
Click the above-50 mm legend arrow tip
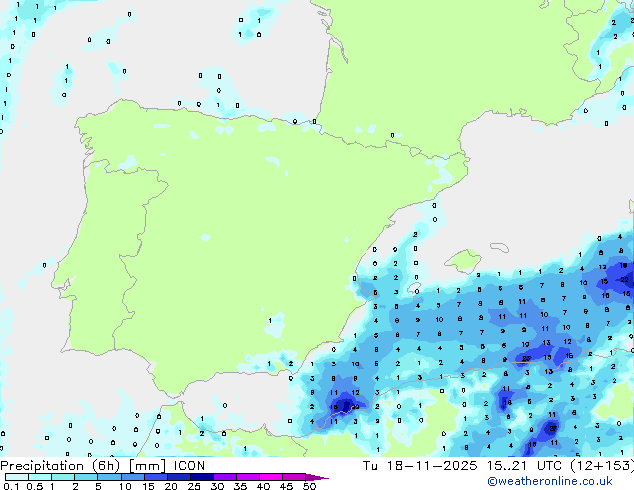click(317, 477)
